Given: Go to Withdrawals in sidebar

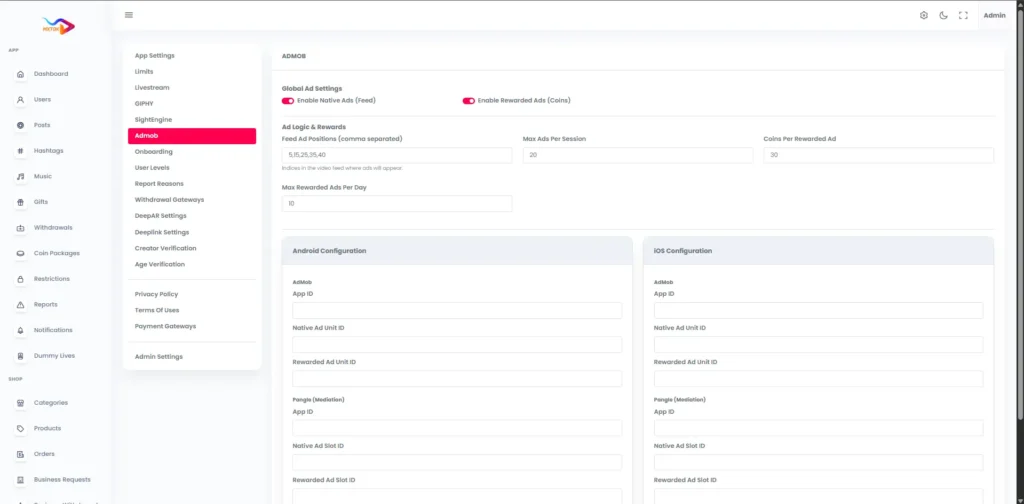Looking at the screenshot, I should tap(53, 228).
